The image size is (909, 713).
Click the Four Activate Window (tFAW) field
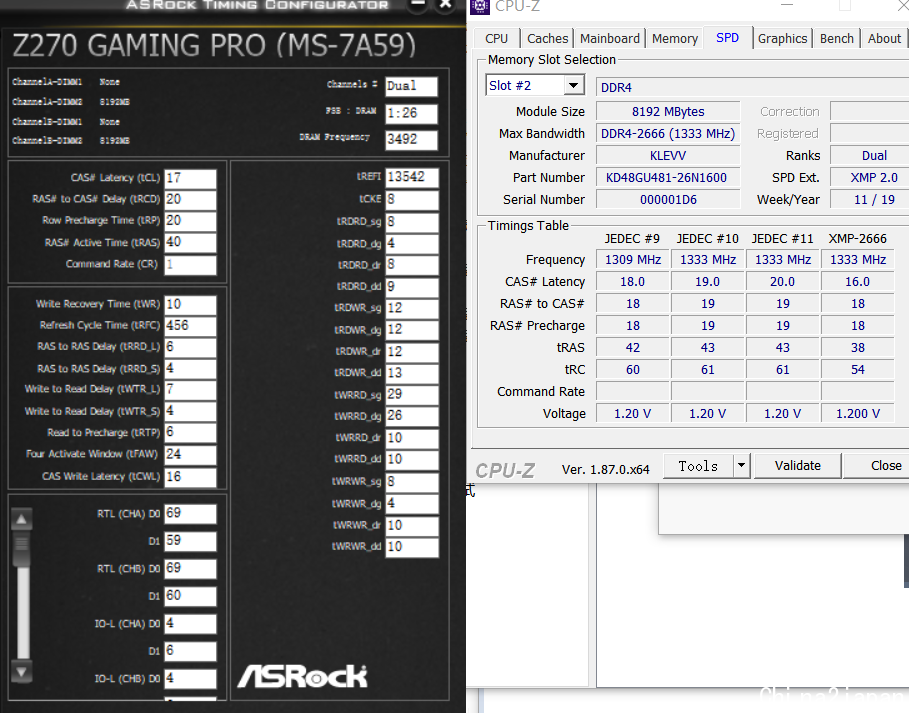tap(190, 454)
